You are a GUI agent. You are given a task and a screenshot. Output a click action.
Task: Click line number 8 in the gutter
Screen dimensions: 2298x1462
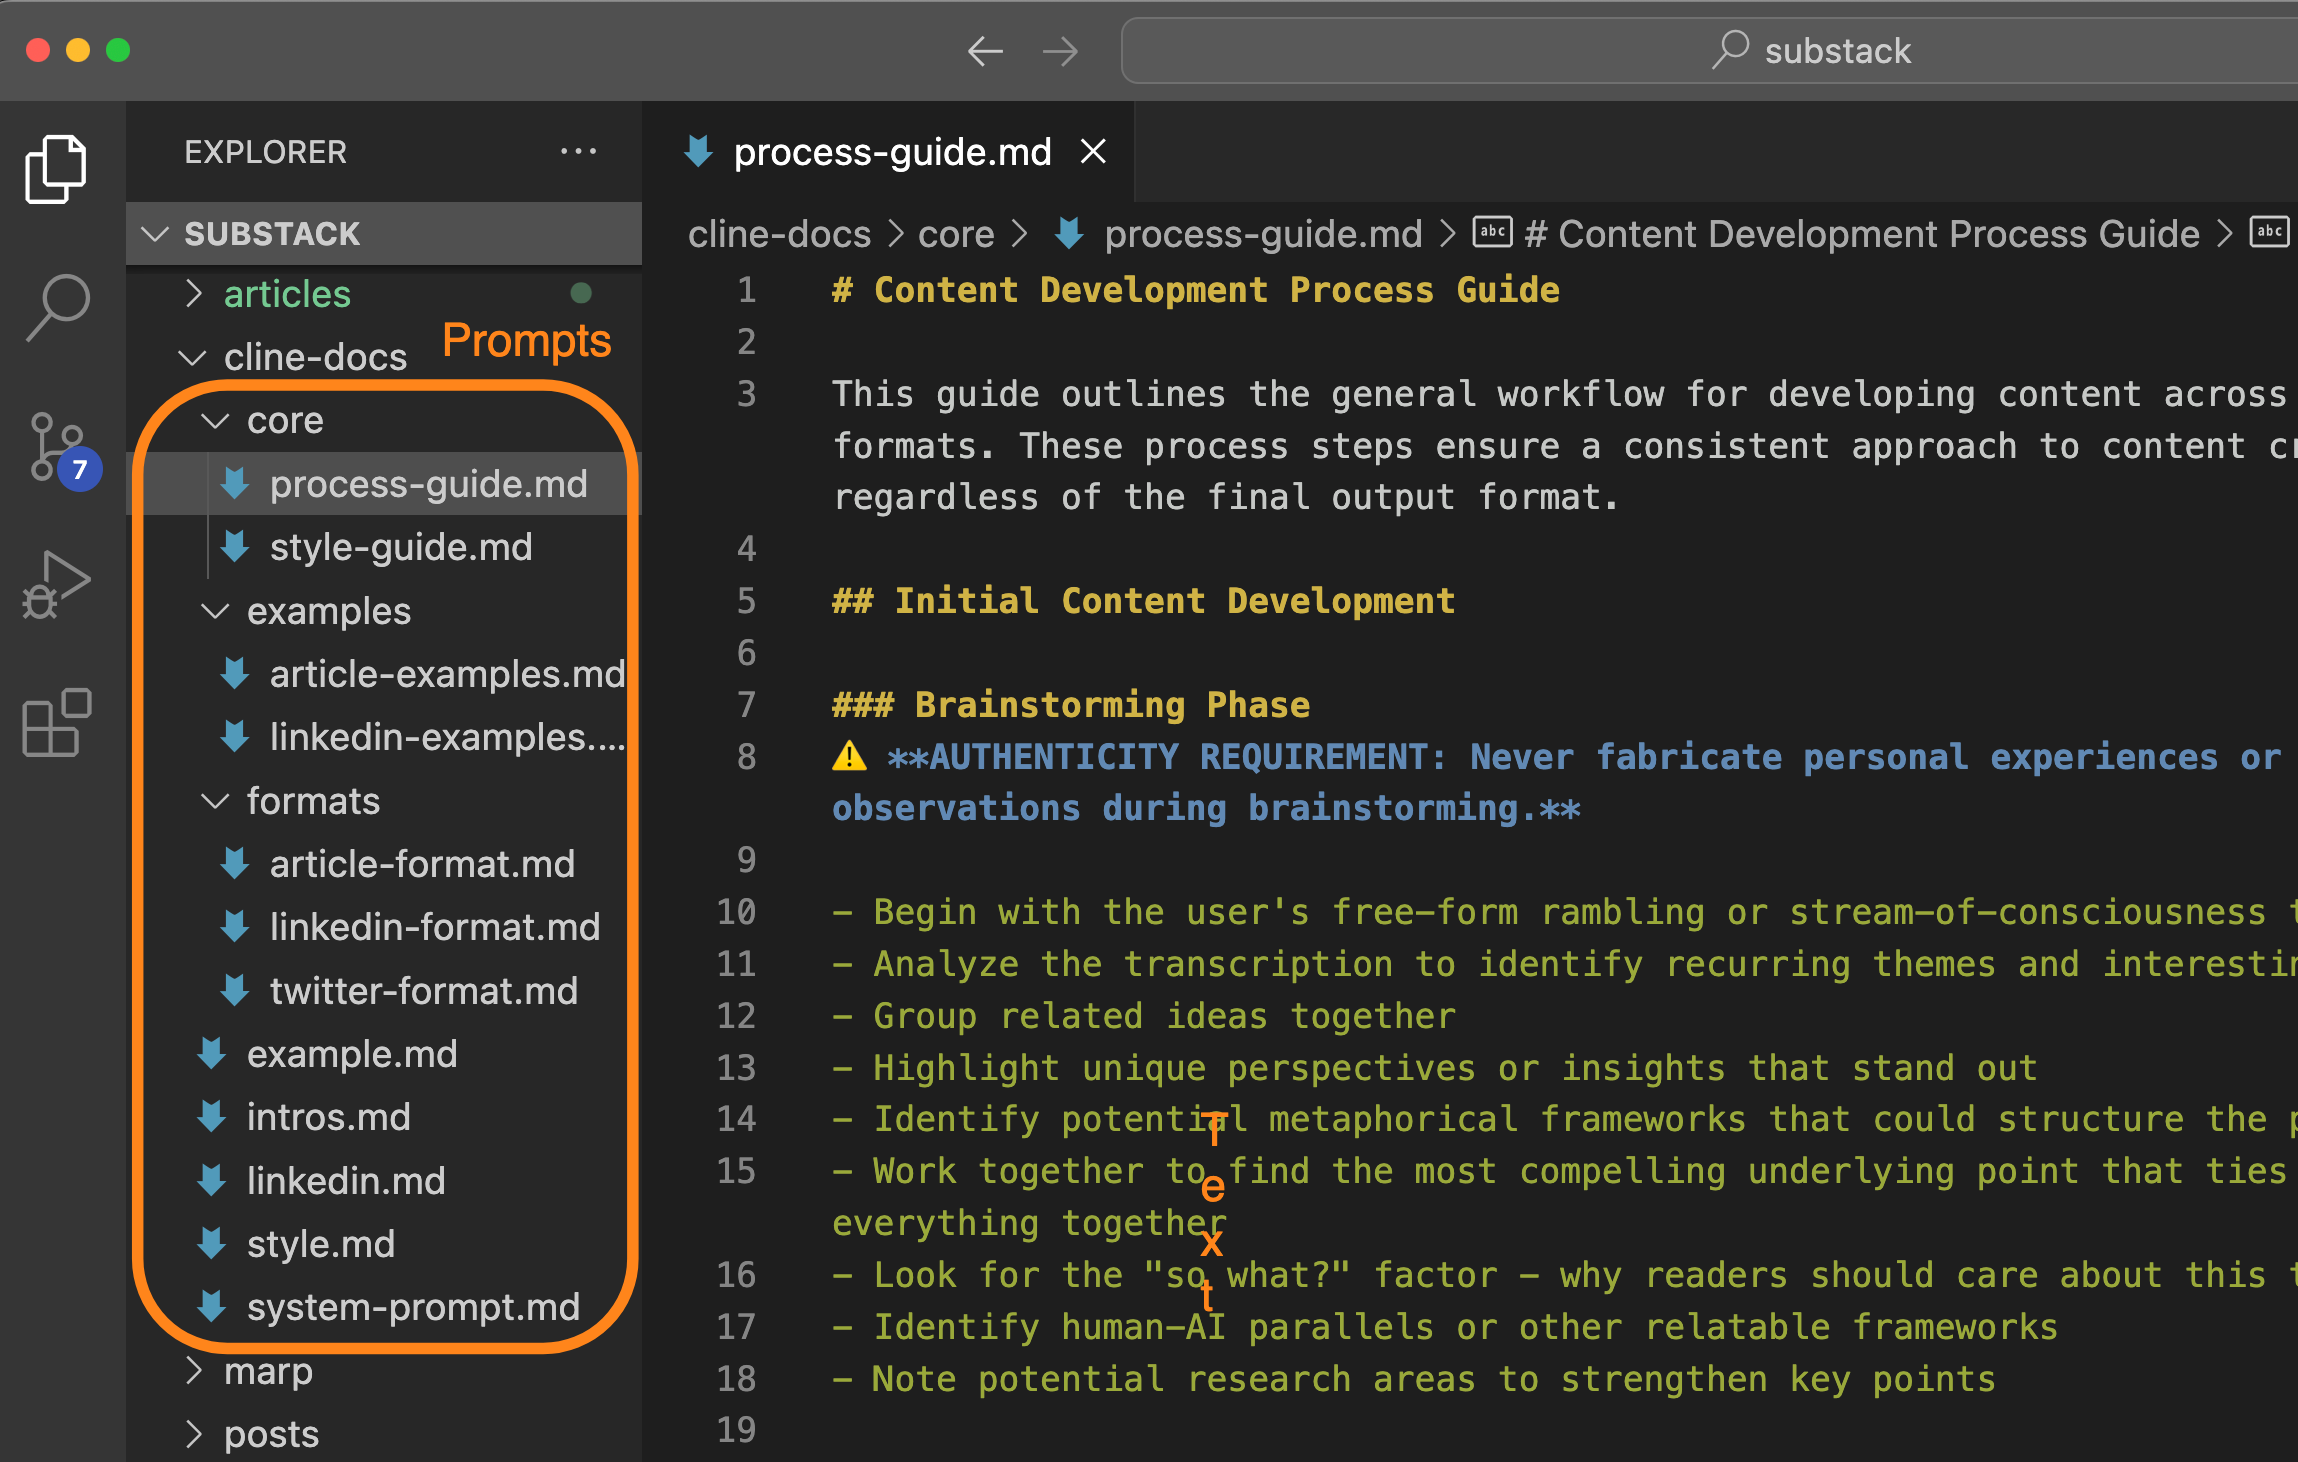pos(747,757)
